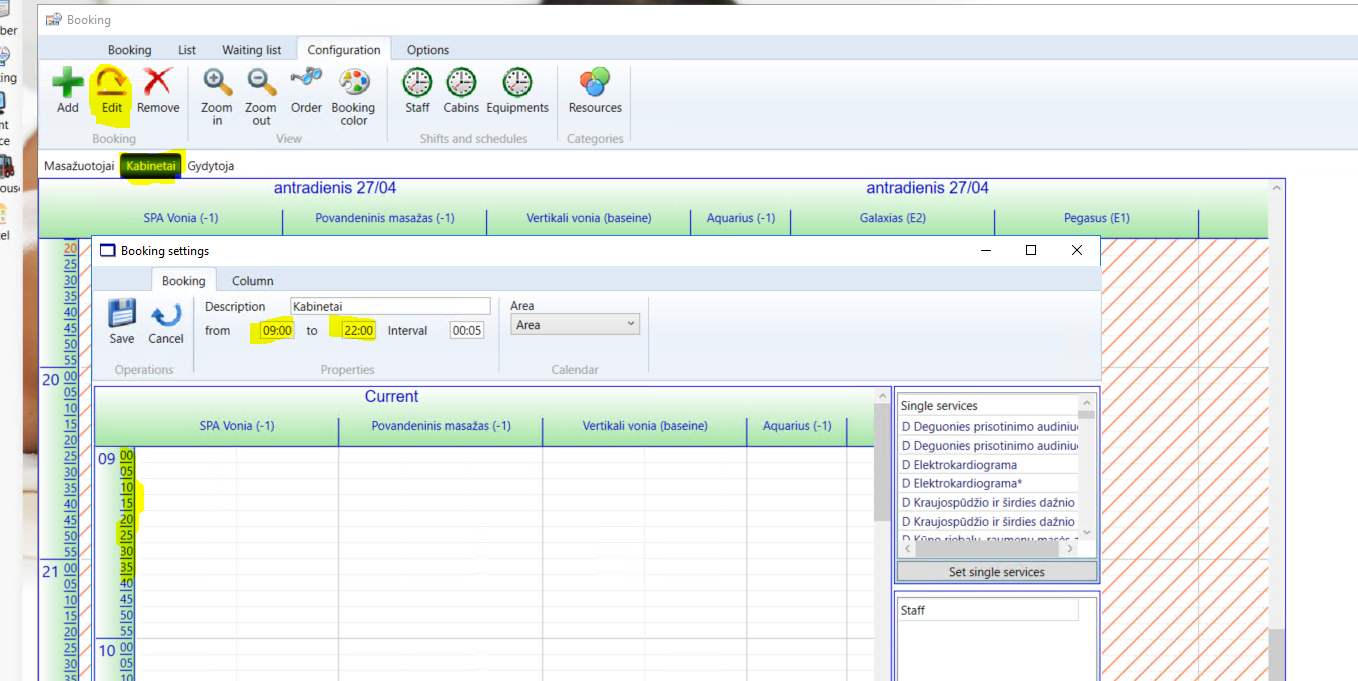Click Vertikali vonia (baseine) header in main Booking window
This screenshot has height=681, width=1358.
click(589, 218)
